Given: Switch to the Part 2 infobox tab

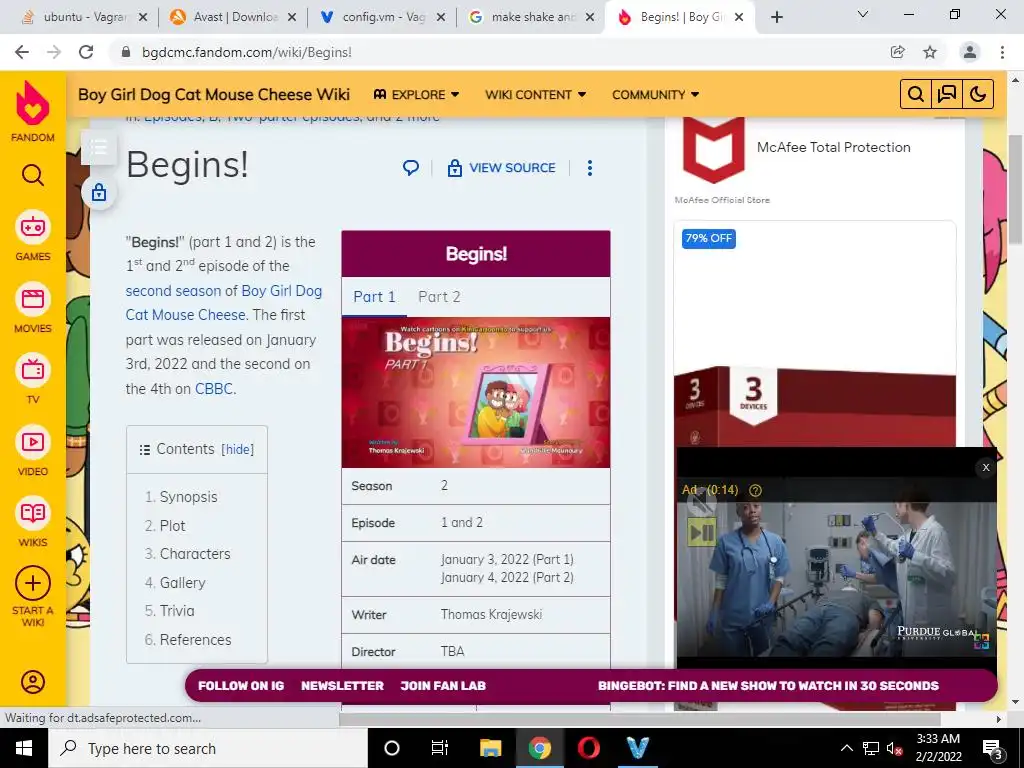Looking at the screenshot, I should pyautogui.click(x=439, y=296).
